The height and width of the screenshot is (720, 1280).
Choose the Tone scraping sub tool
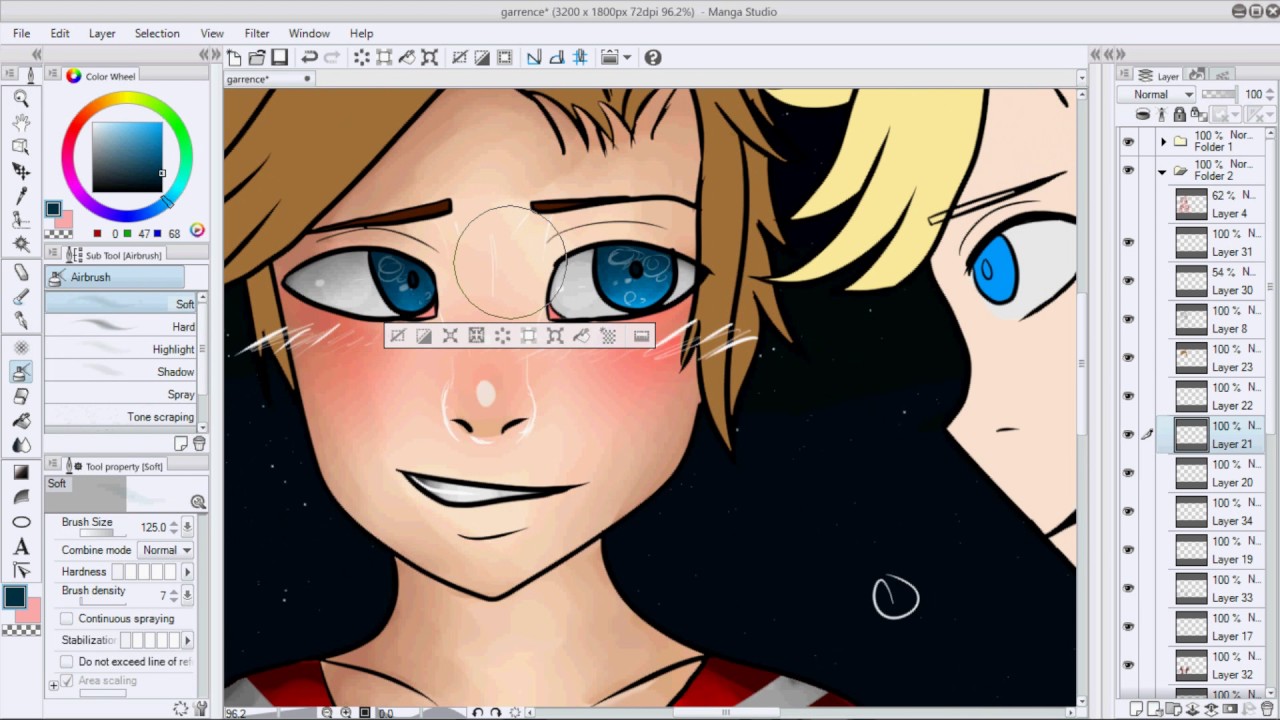point(121,417)
